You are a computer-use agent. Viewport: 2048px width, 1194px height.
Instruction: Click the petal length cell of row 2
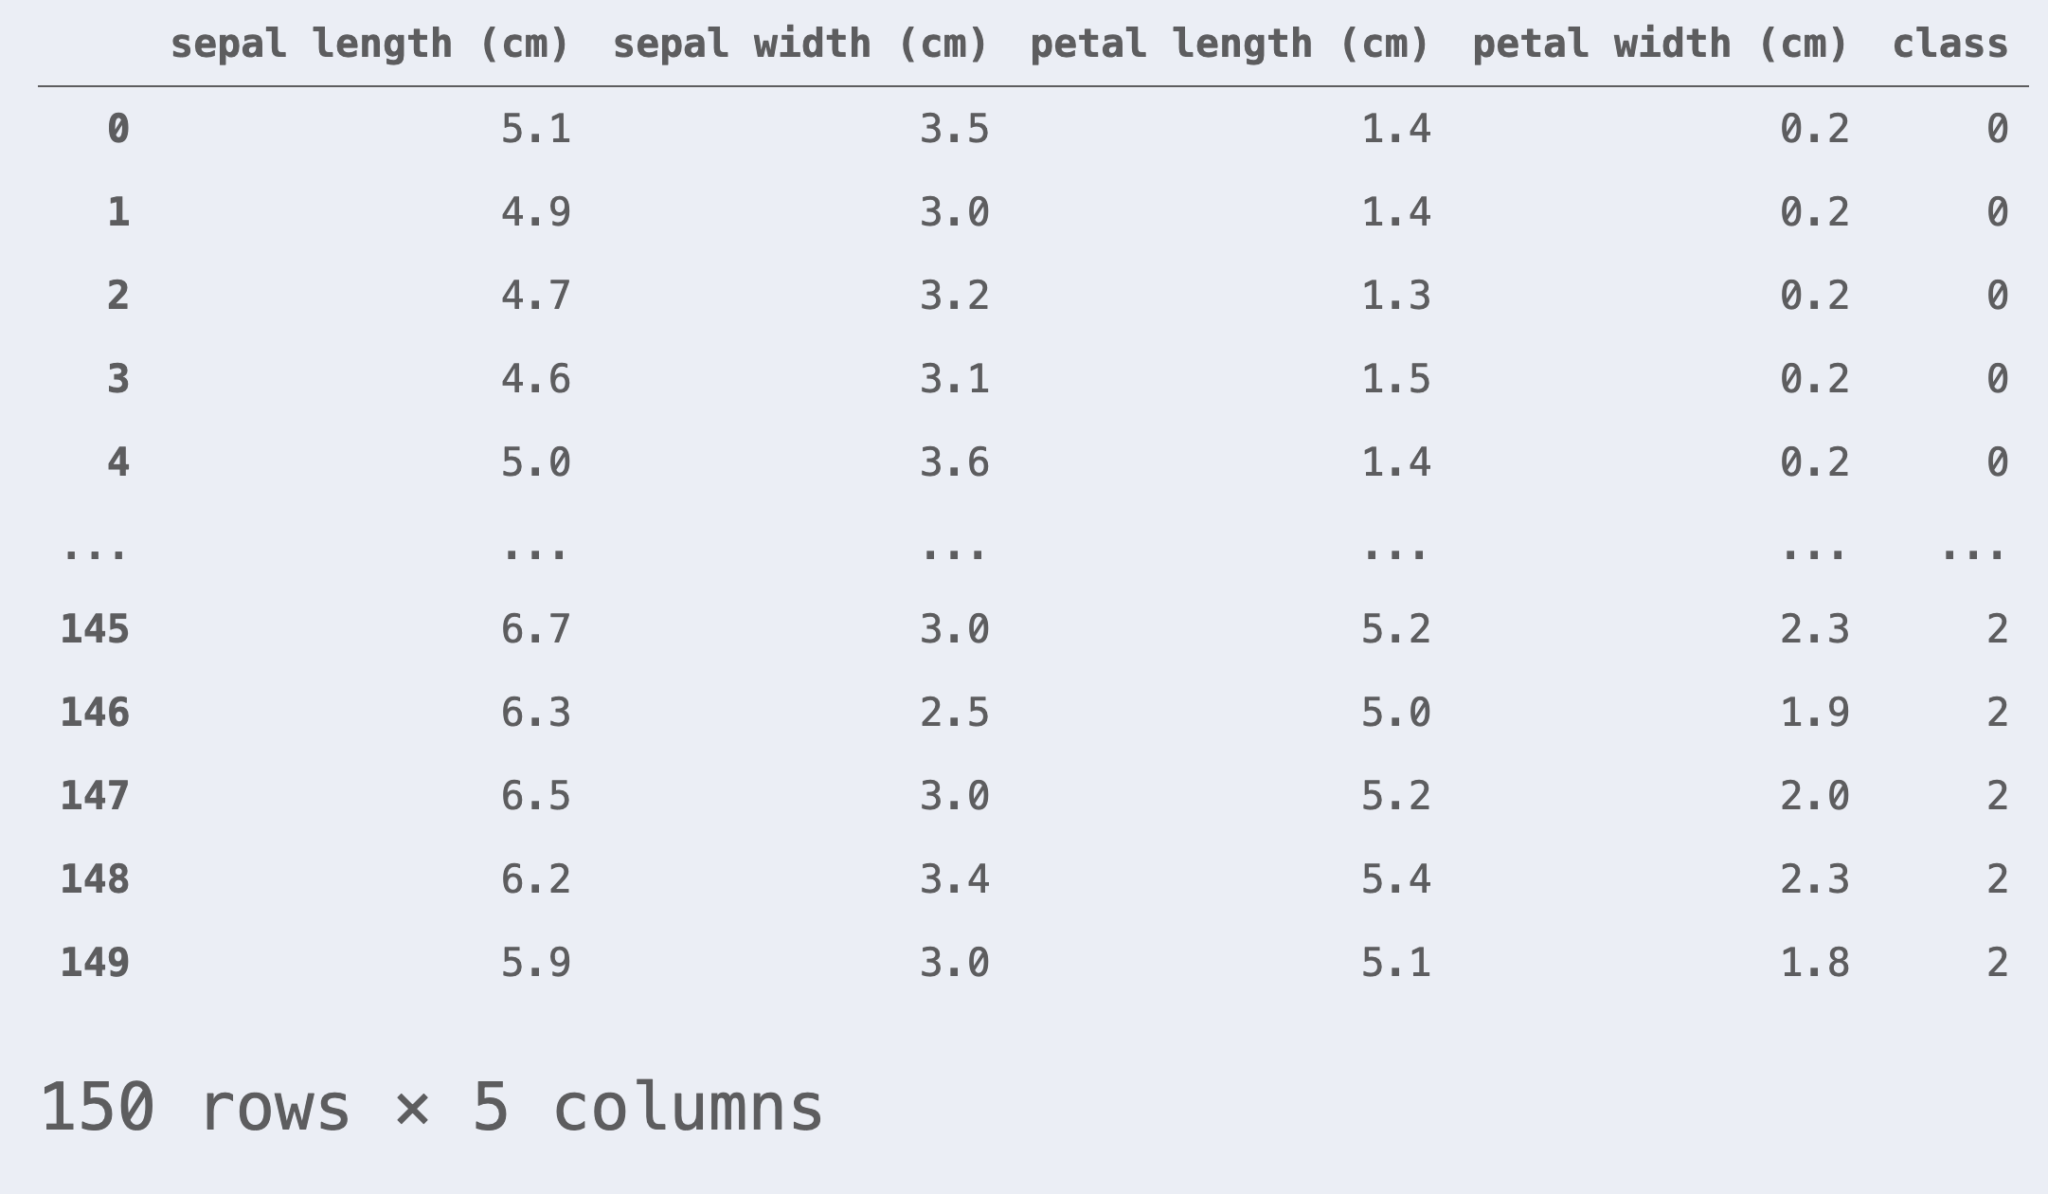point(1396,295)
